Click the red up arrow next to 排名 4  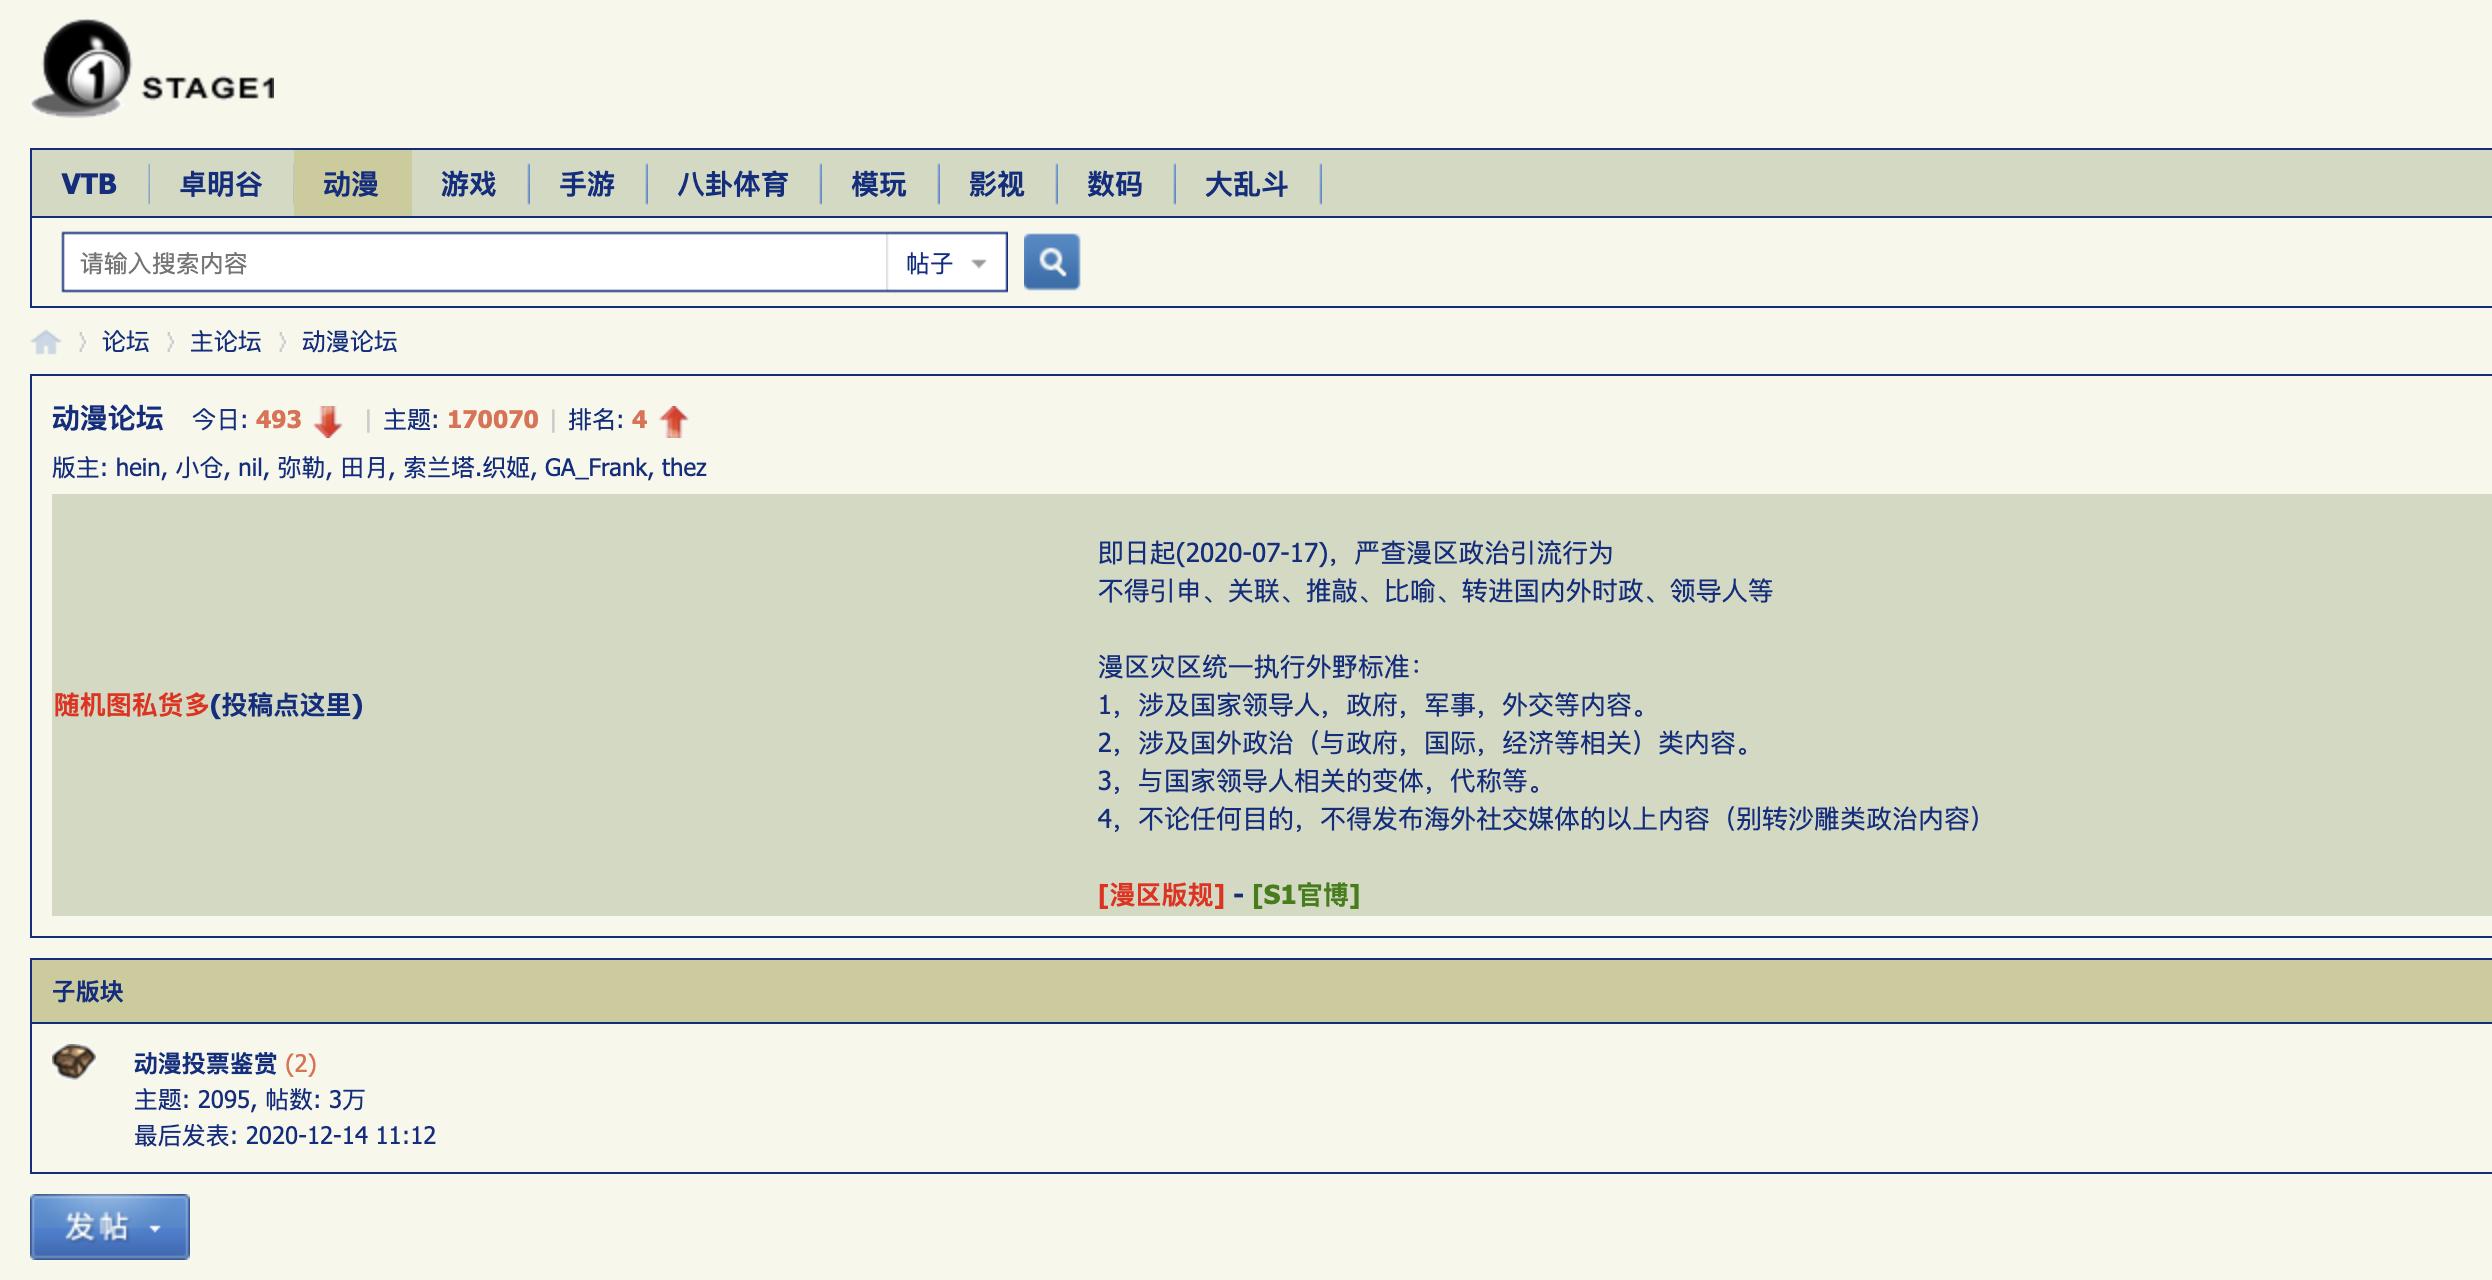(672, 421)
